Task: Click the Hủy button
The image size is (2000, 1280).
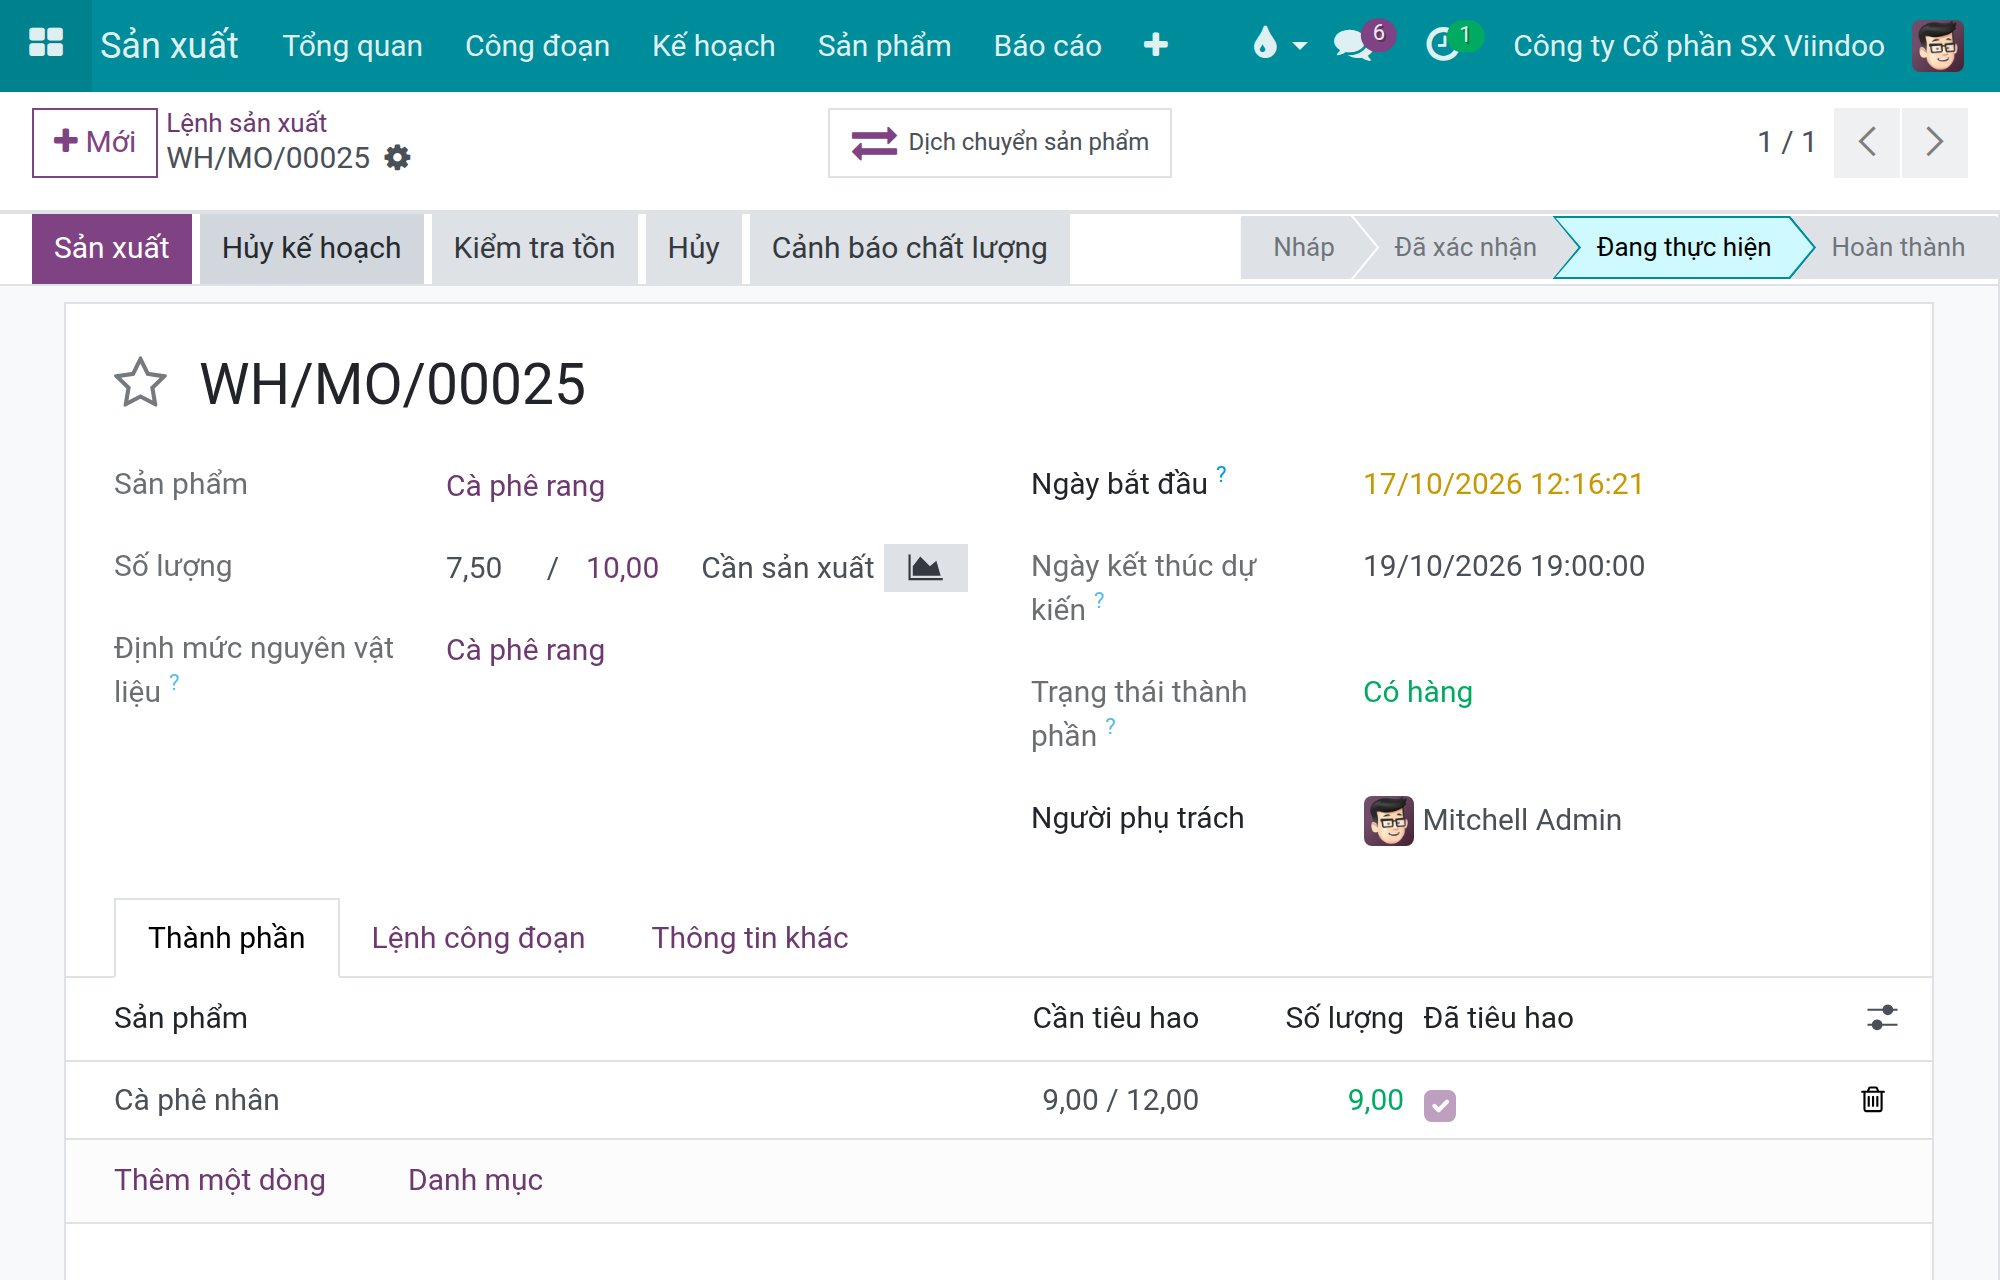Action: click(694, 248)
